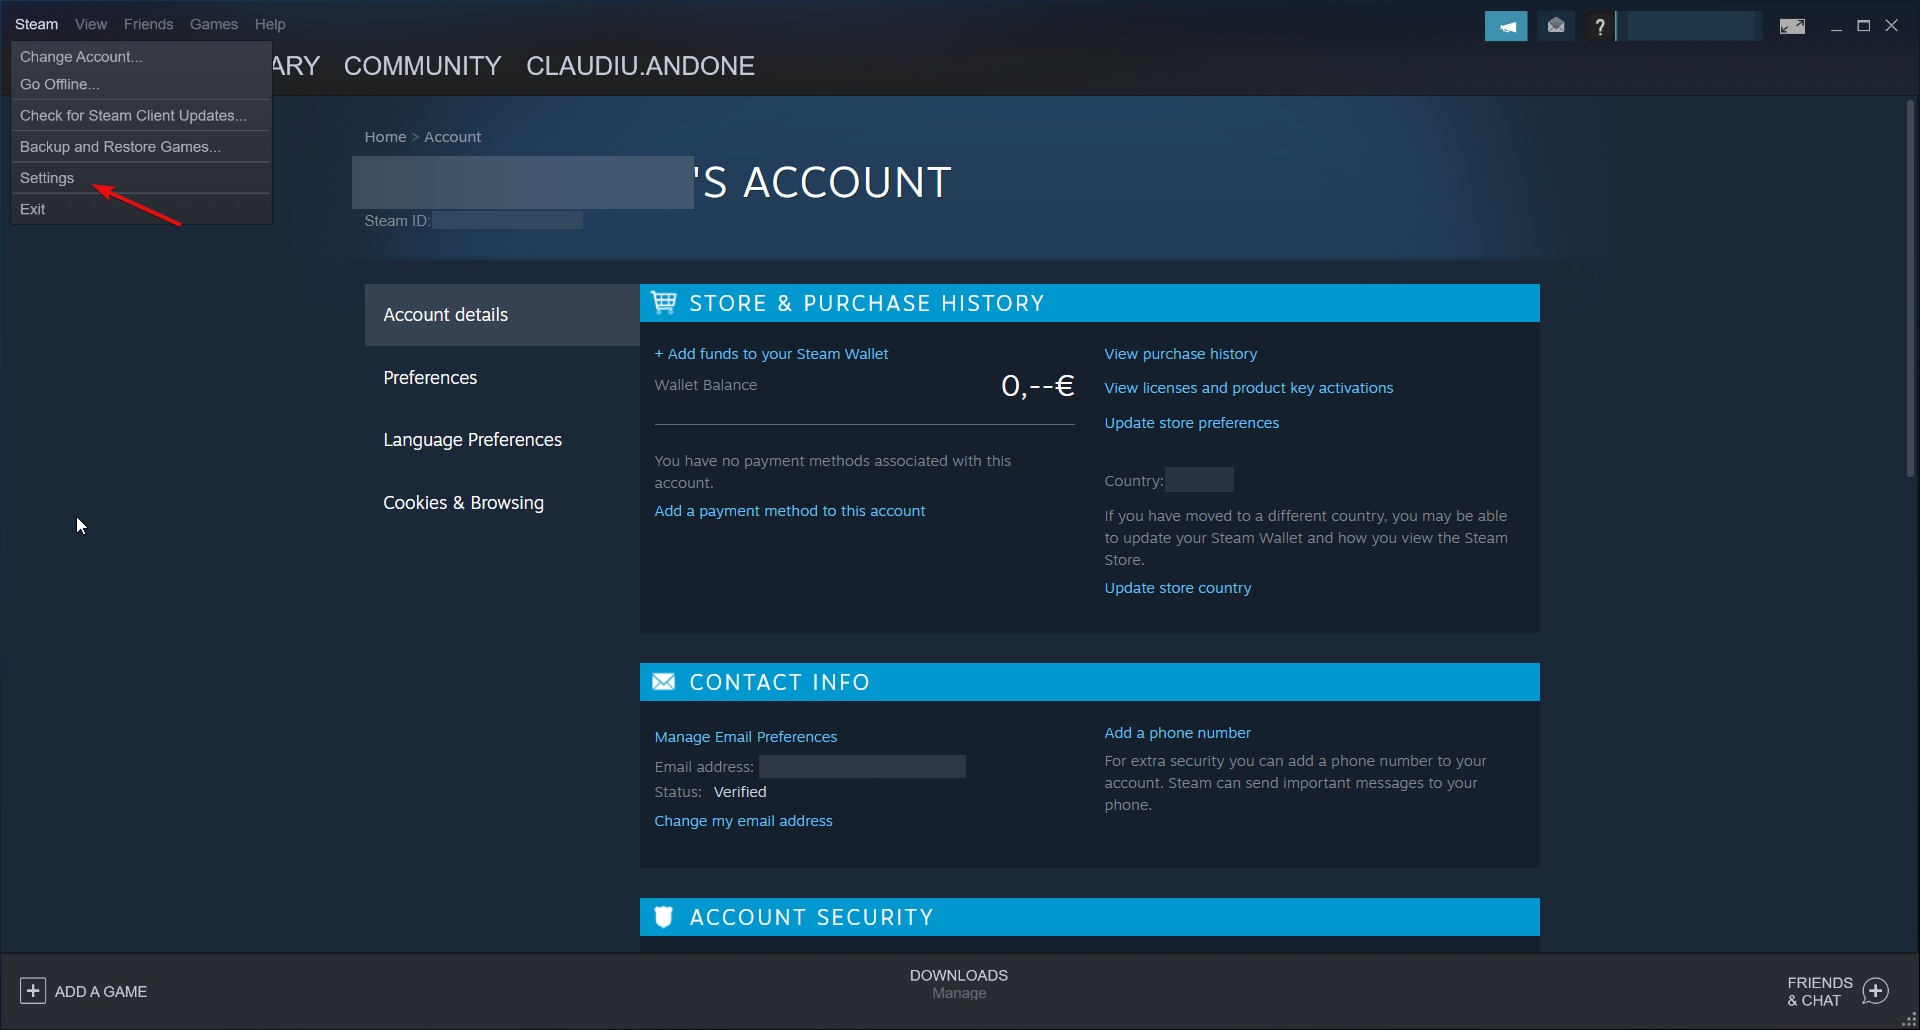Viewport: 1920px width, 1030px height.
Task: Open Manage Email Preferences link
Action: [x=746, y=737]
